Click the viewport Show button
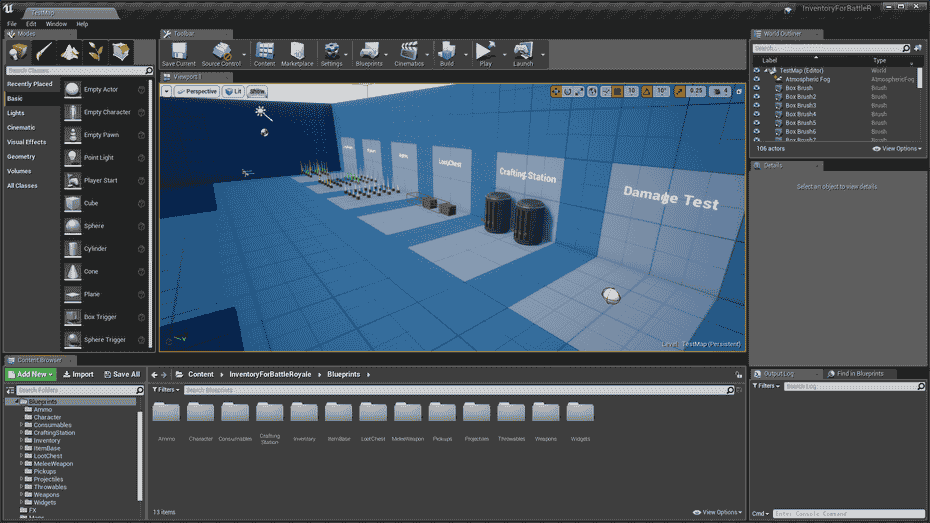The width and height of the screenshot is (930, 523). (257, 91)
